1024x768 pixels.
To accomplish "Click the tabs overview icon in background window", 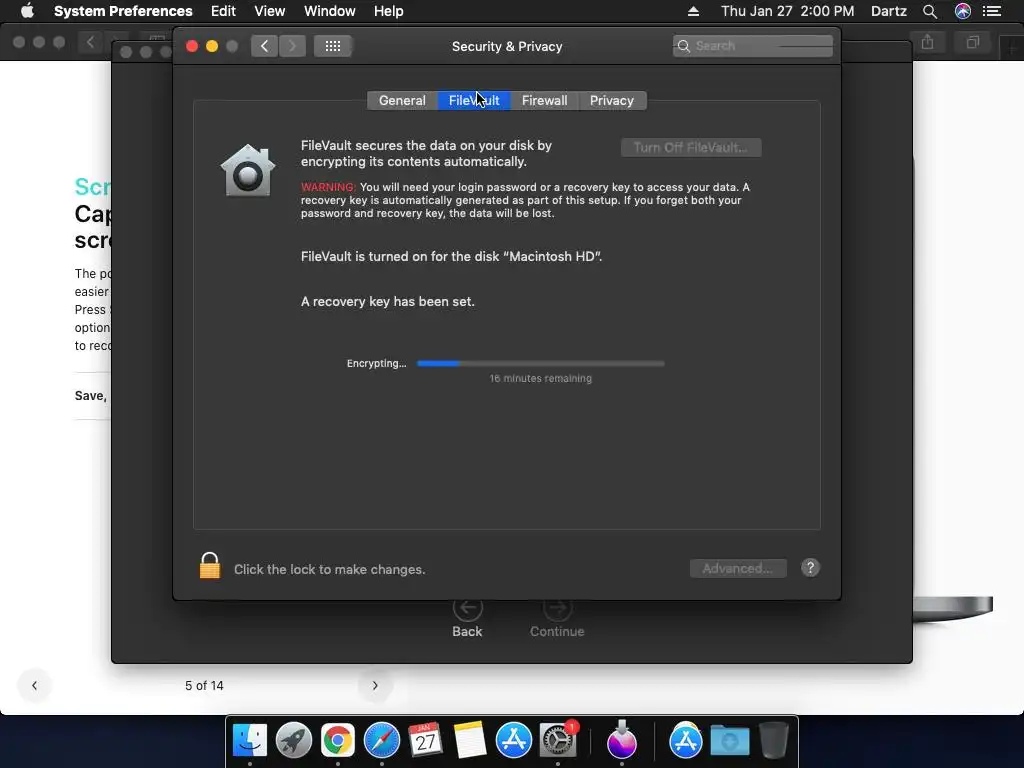I will coord(972,42).
